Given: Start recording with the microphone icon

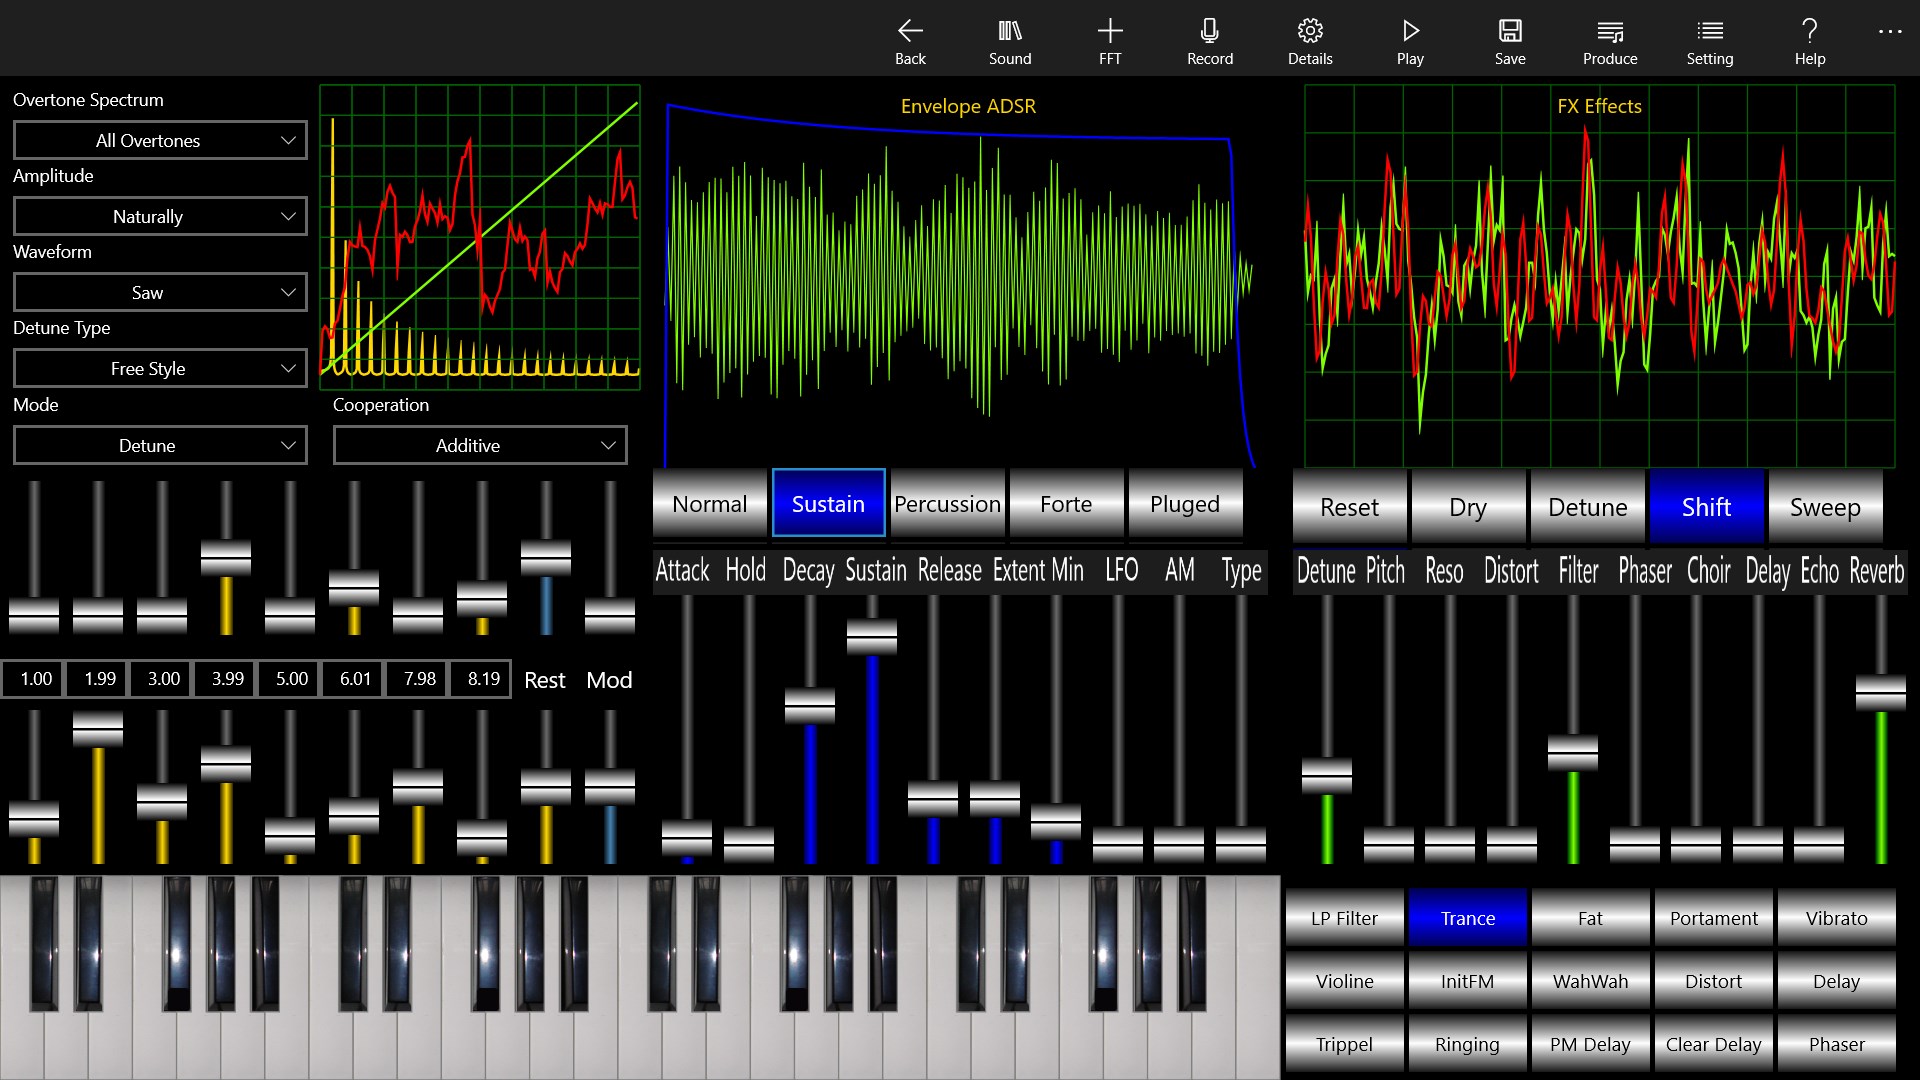Looking at the screenshot, I should pos(1210,31).
